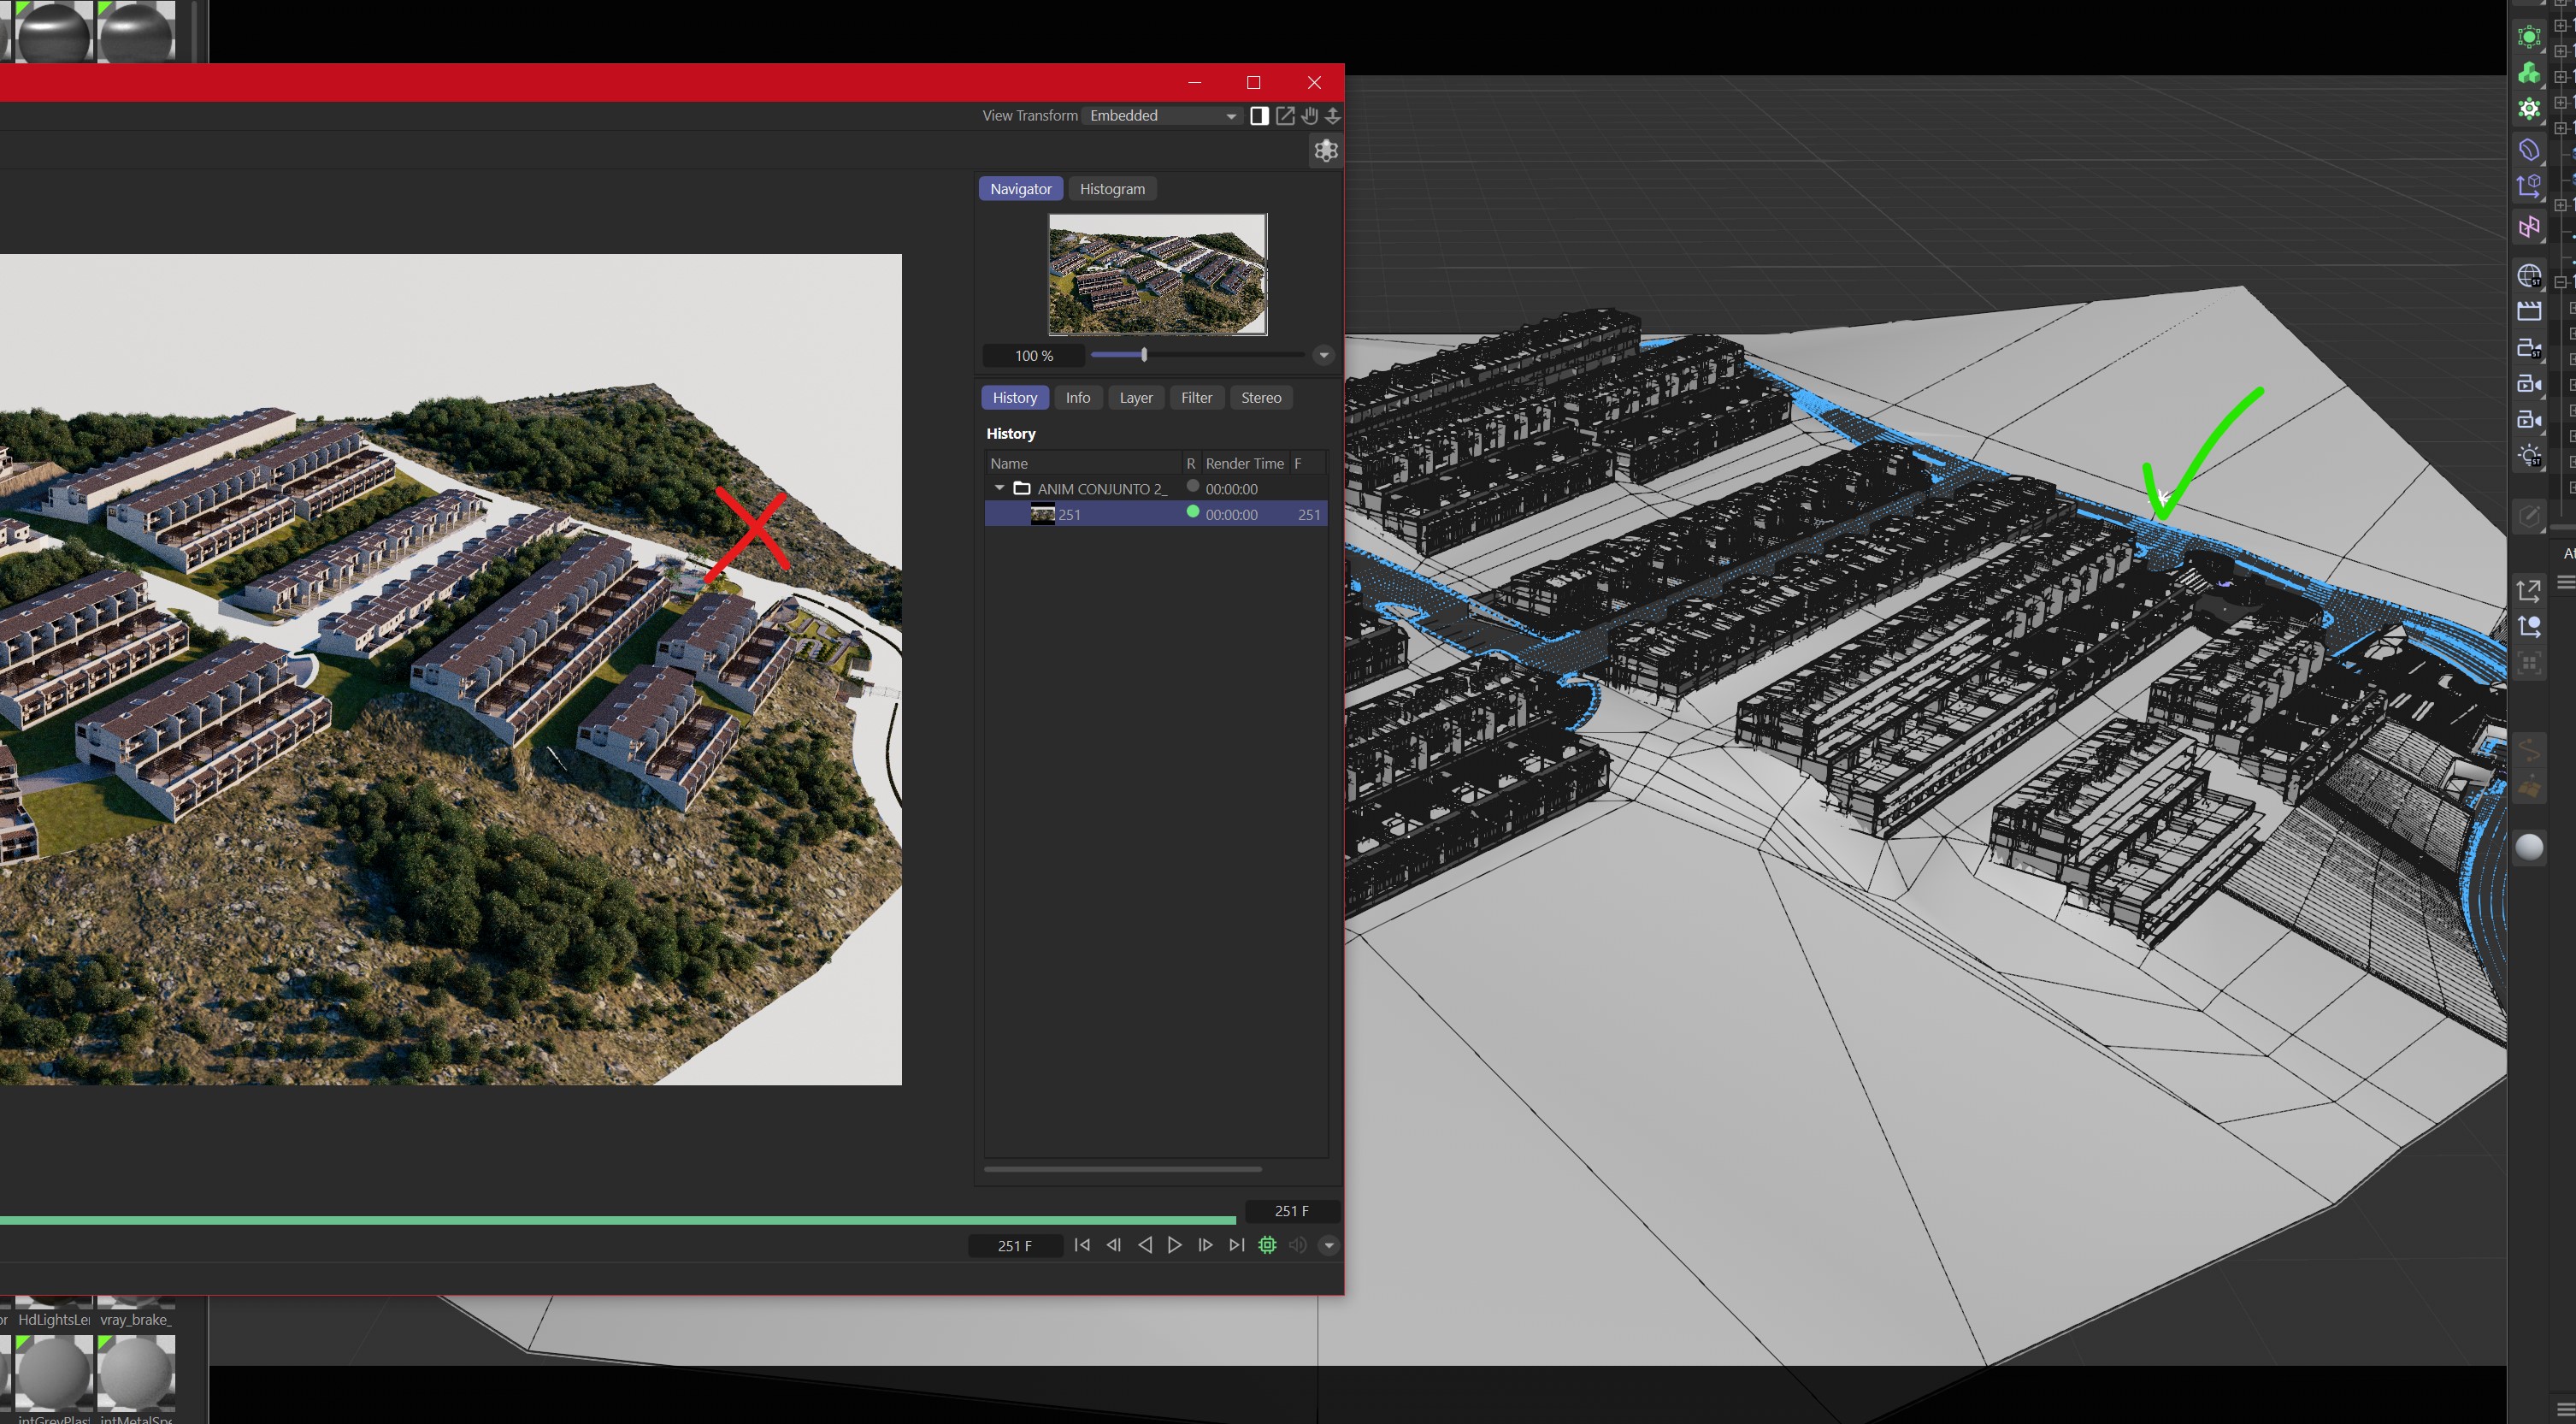Switch to the Histogram tab
2576x1424 pixels.
click(1112, 189)
